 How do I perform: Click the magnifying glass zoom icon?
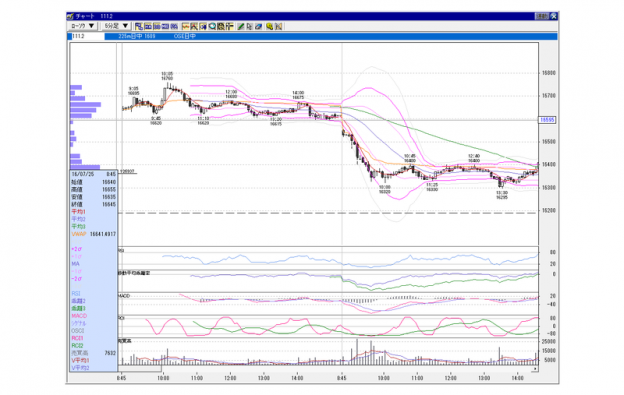212,26
